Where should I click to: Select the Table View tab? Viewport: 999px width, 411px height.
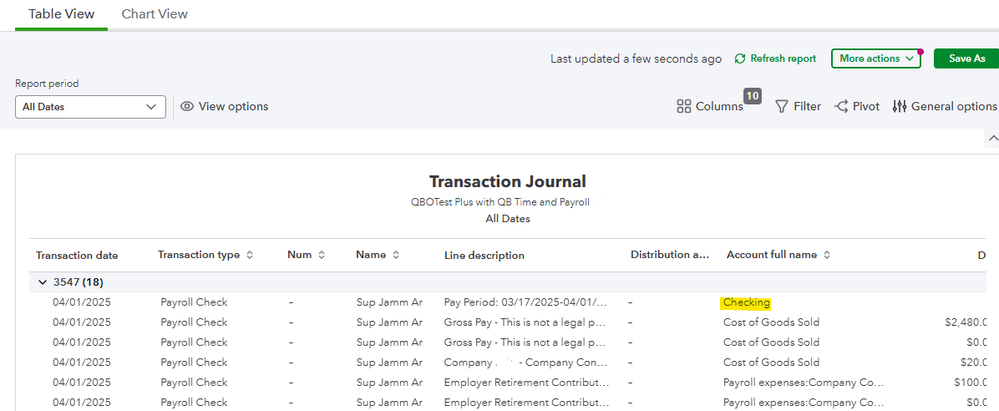(x=61, y=14)
